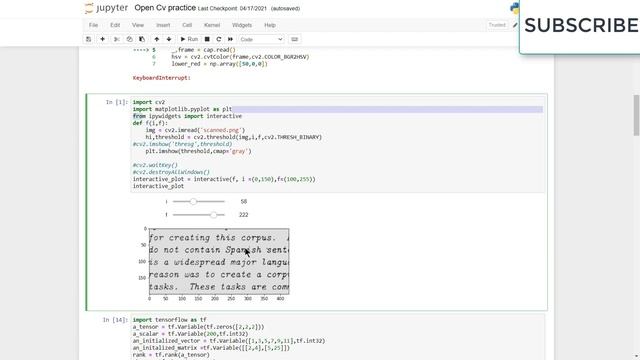The image size is (640, 360).
Task: Paste cell below
Action: coord(142,39)
